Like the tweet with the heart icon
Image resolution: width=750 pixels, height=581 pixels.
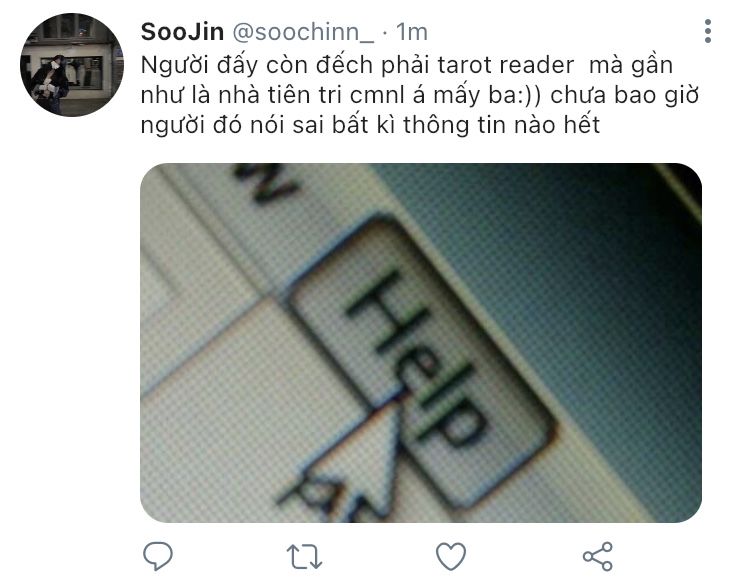(x=451, y=557)
